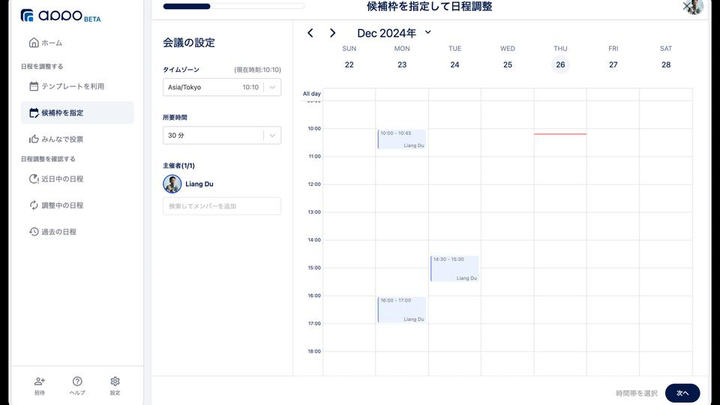The image size is (720, 405).
Task: Select the 14:30 - 15:30 Tuesday event
Action: click(454, 268)
